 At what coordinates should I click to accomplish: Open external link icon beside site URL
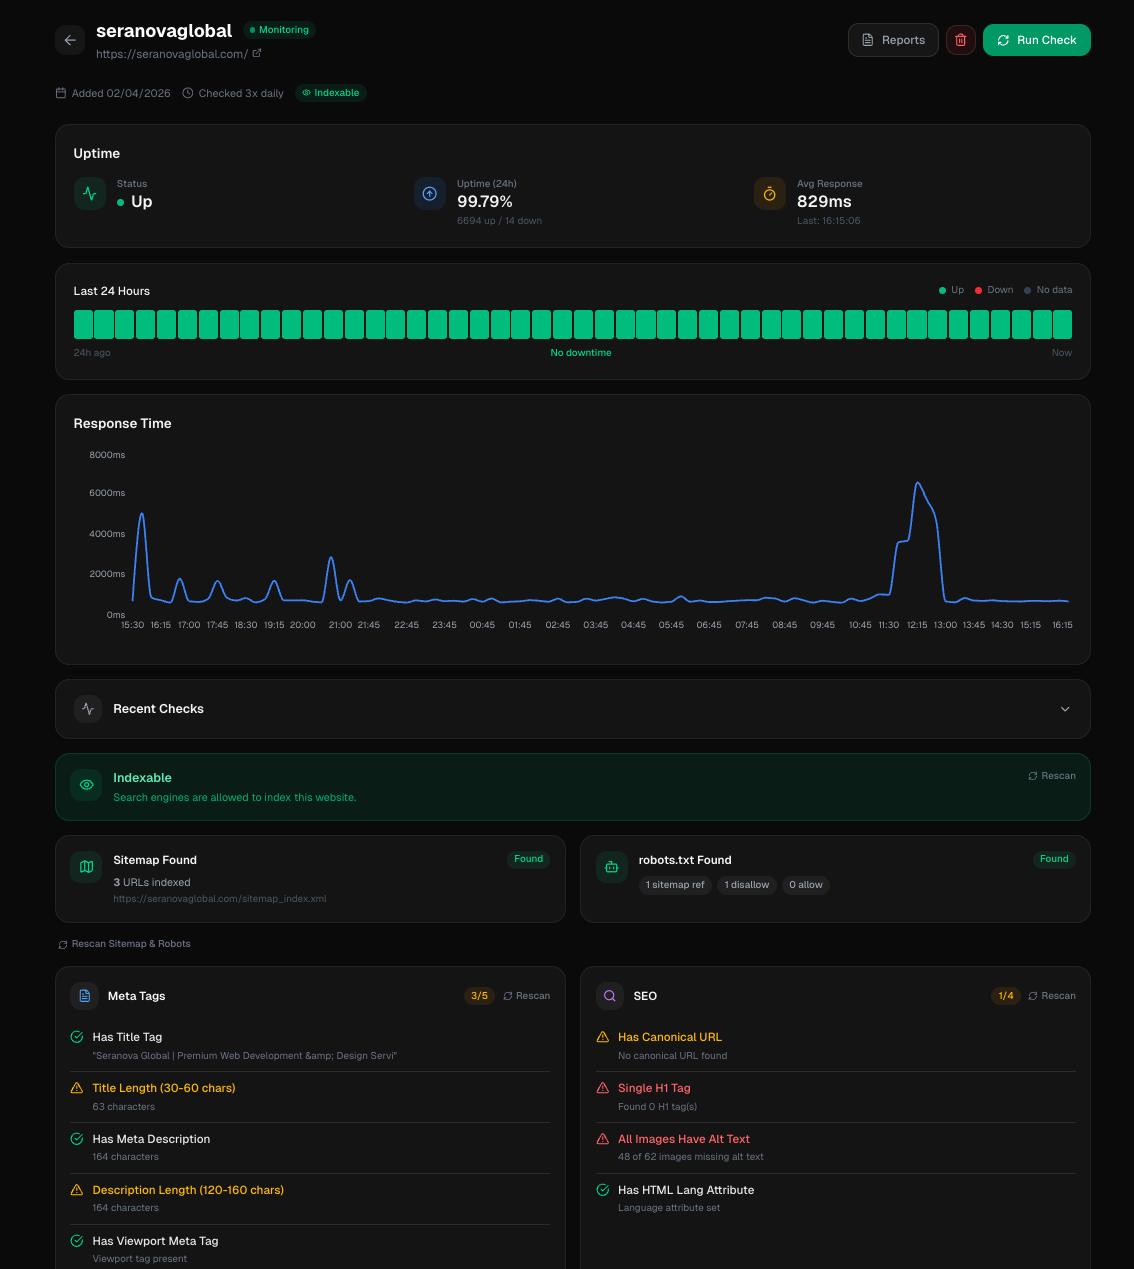[257, 53]
